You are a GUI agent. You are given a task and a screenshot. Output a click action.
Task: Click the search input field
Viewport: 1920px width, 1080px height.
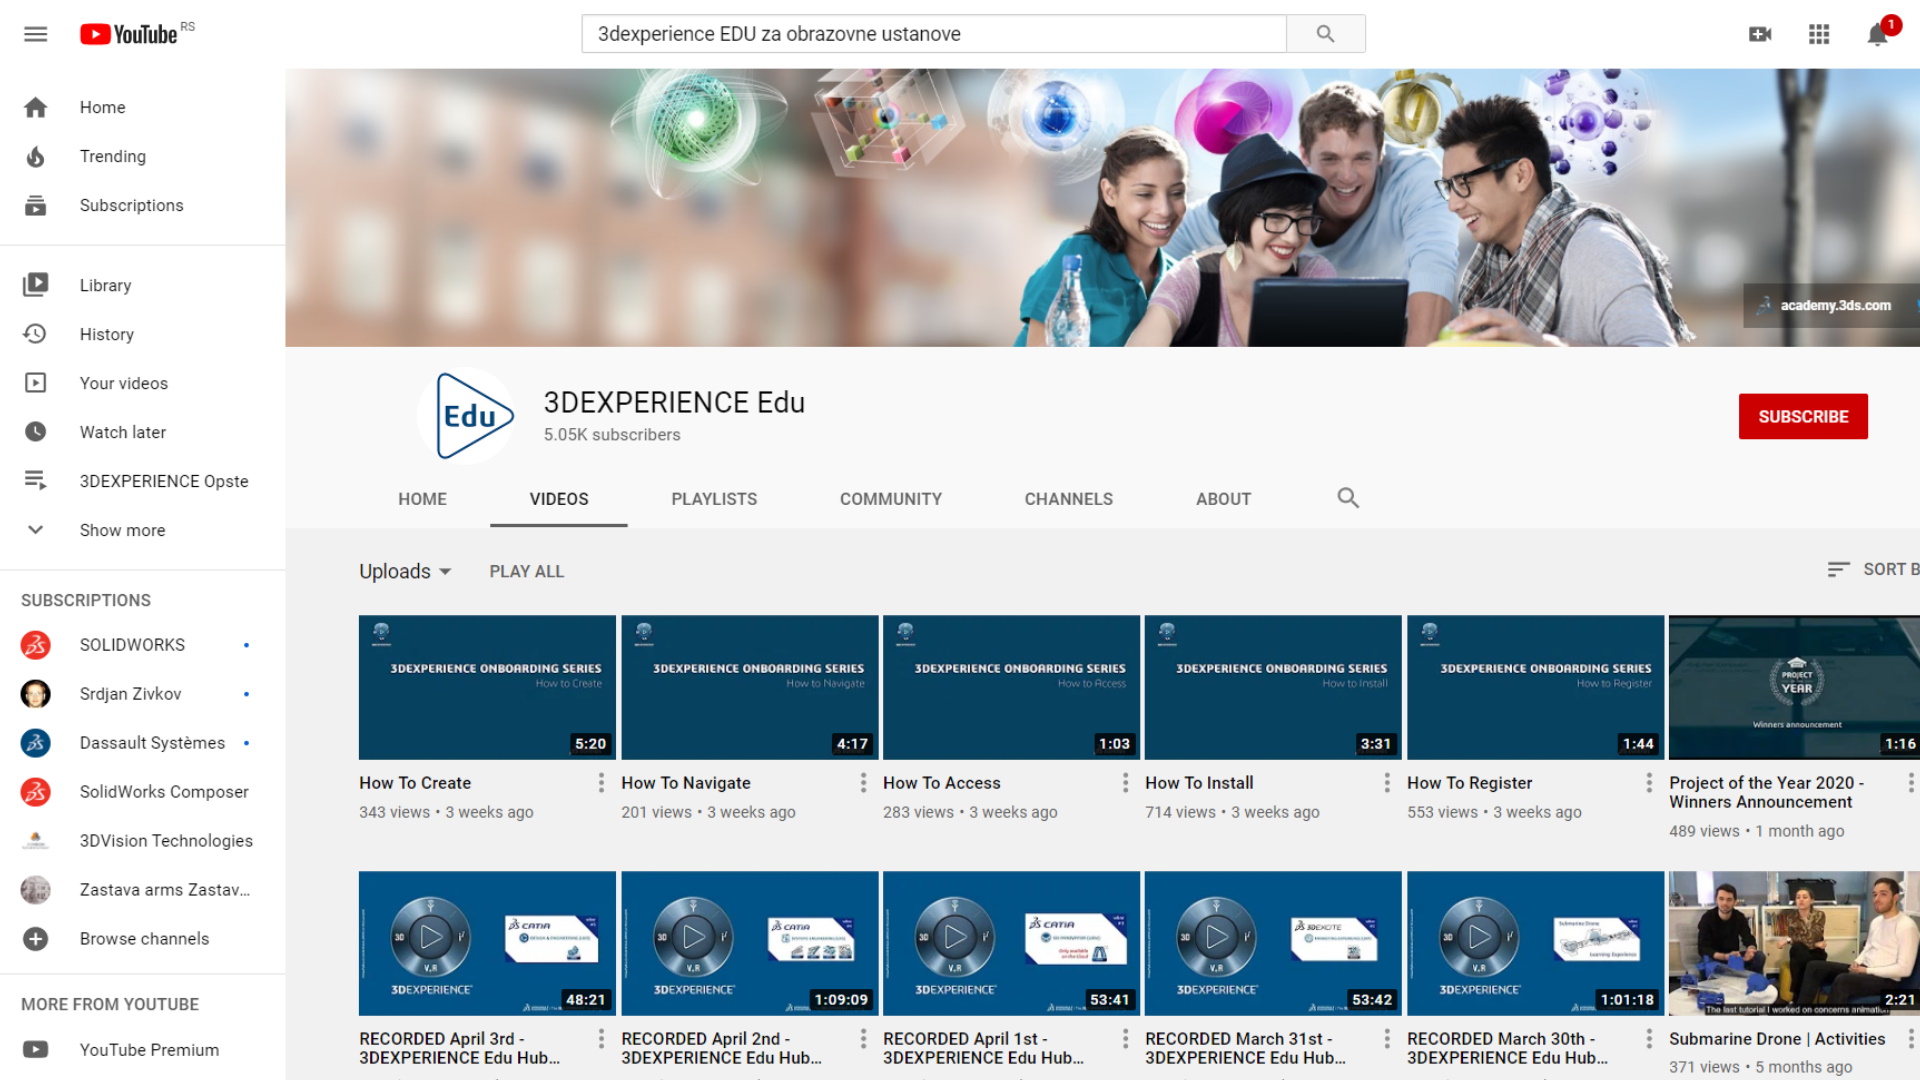tap(934, 34)
